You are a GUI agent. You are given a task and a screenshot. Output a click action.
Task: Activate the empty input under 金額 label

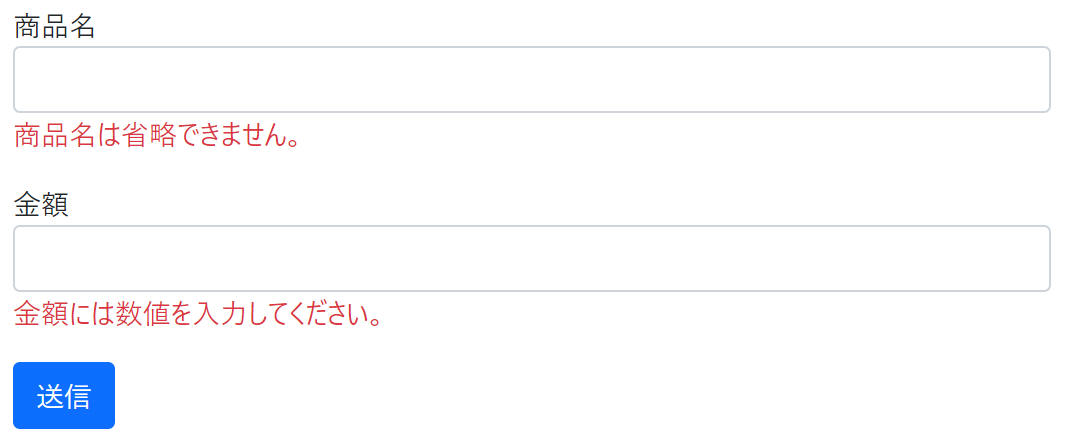[x=532, y=258]
